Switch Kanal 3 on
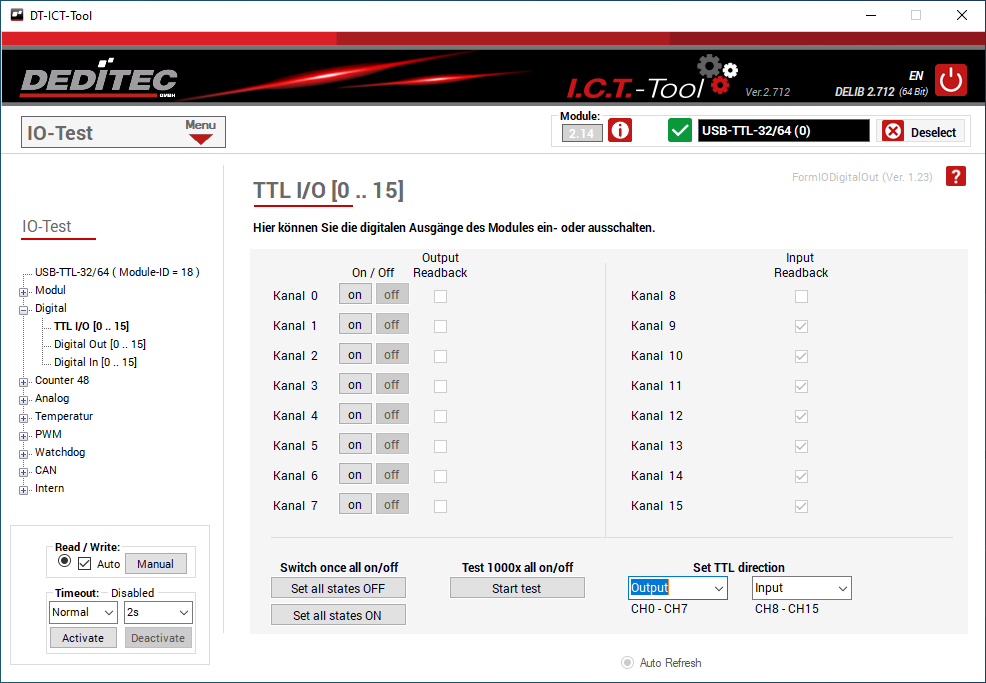This screenshot has width=986, height=683. pos(355,385)
